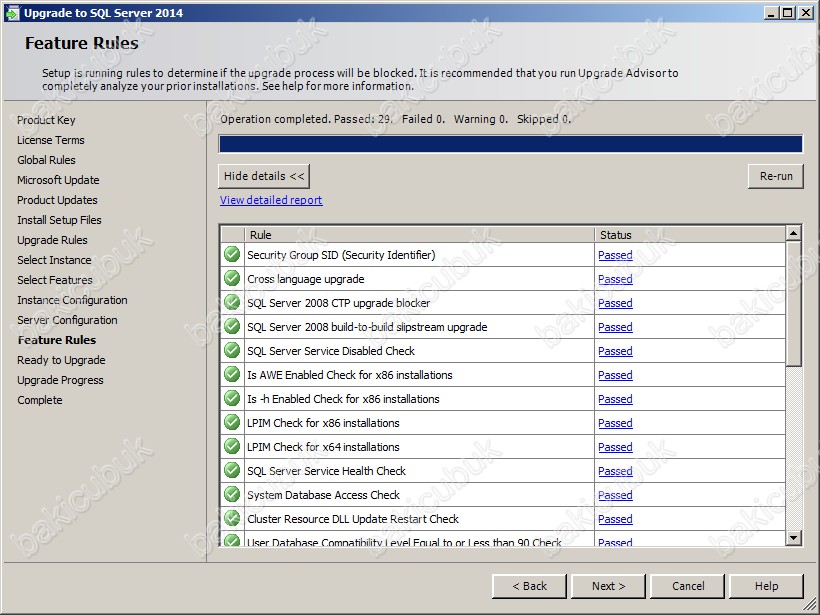Click the Select Features step in the sidebar
The image size is (820, 615).
(x=54, y=280)
